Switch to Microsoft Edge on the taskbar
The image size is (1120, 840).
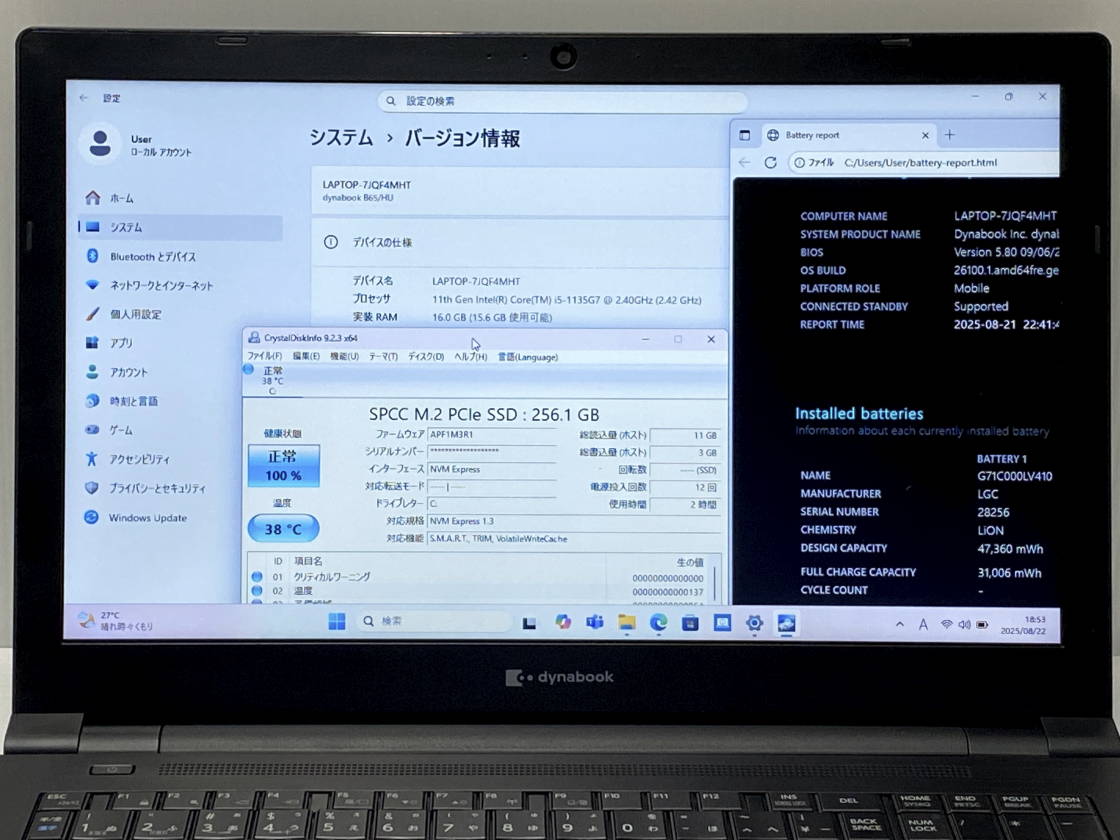click(658, 623)
